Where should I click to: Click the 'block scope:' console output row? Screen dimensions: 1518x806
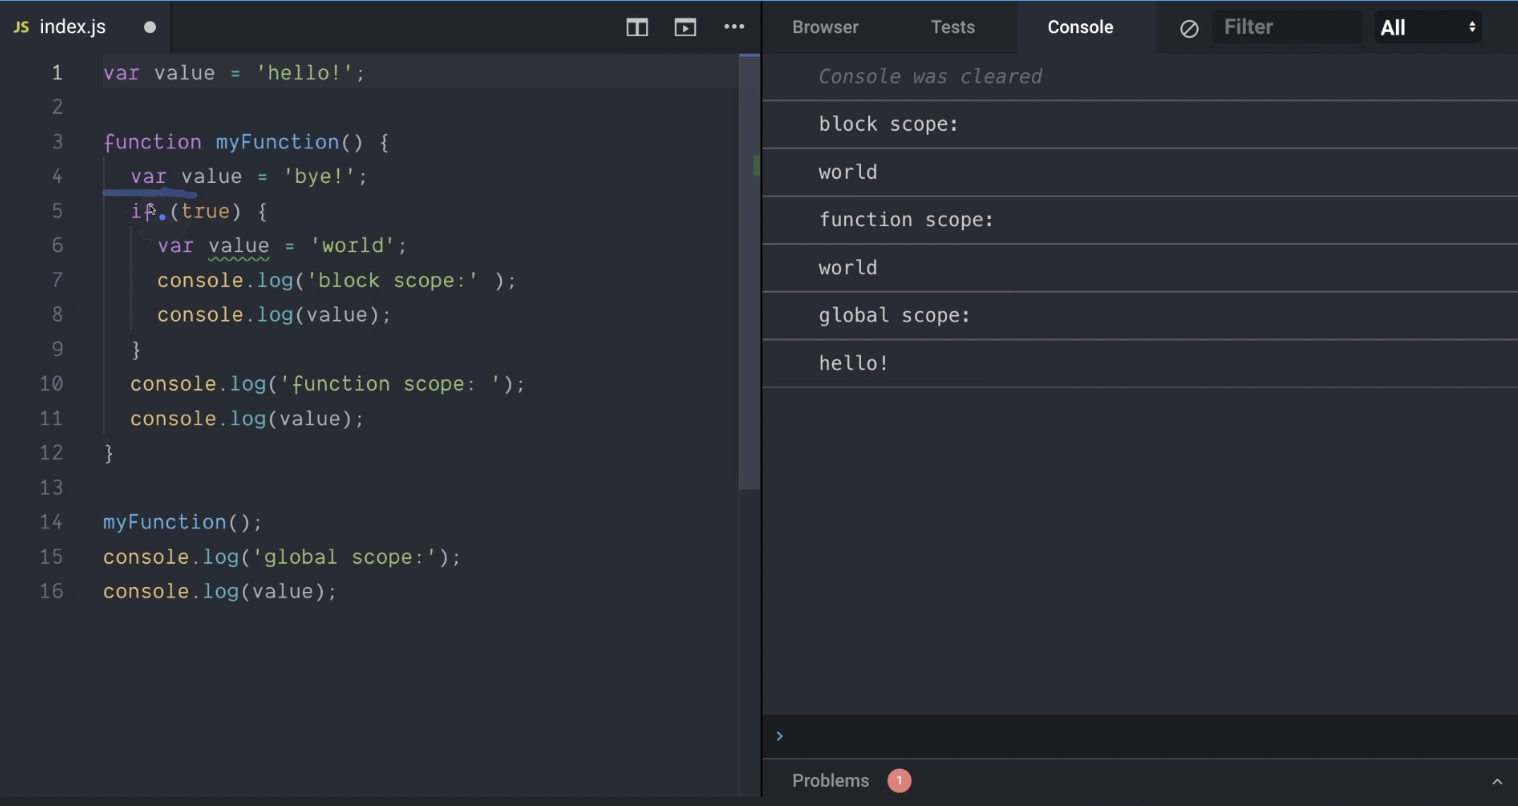[1140, 124]
